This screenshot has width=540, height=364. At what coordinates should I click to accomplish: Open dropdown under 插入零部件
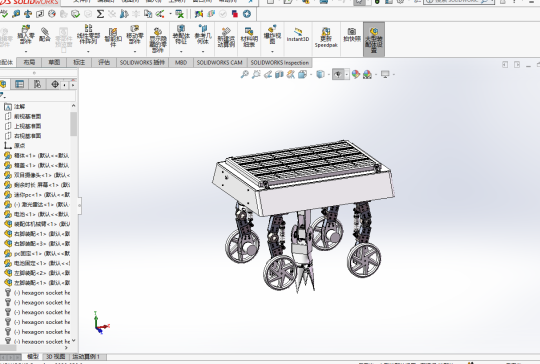point(26,52)
